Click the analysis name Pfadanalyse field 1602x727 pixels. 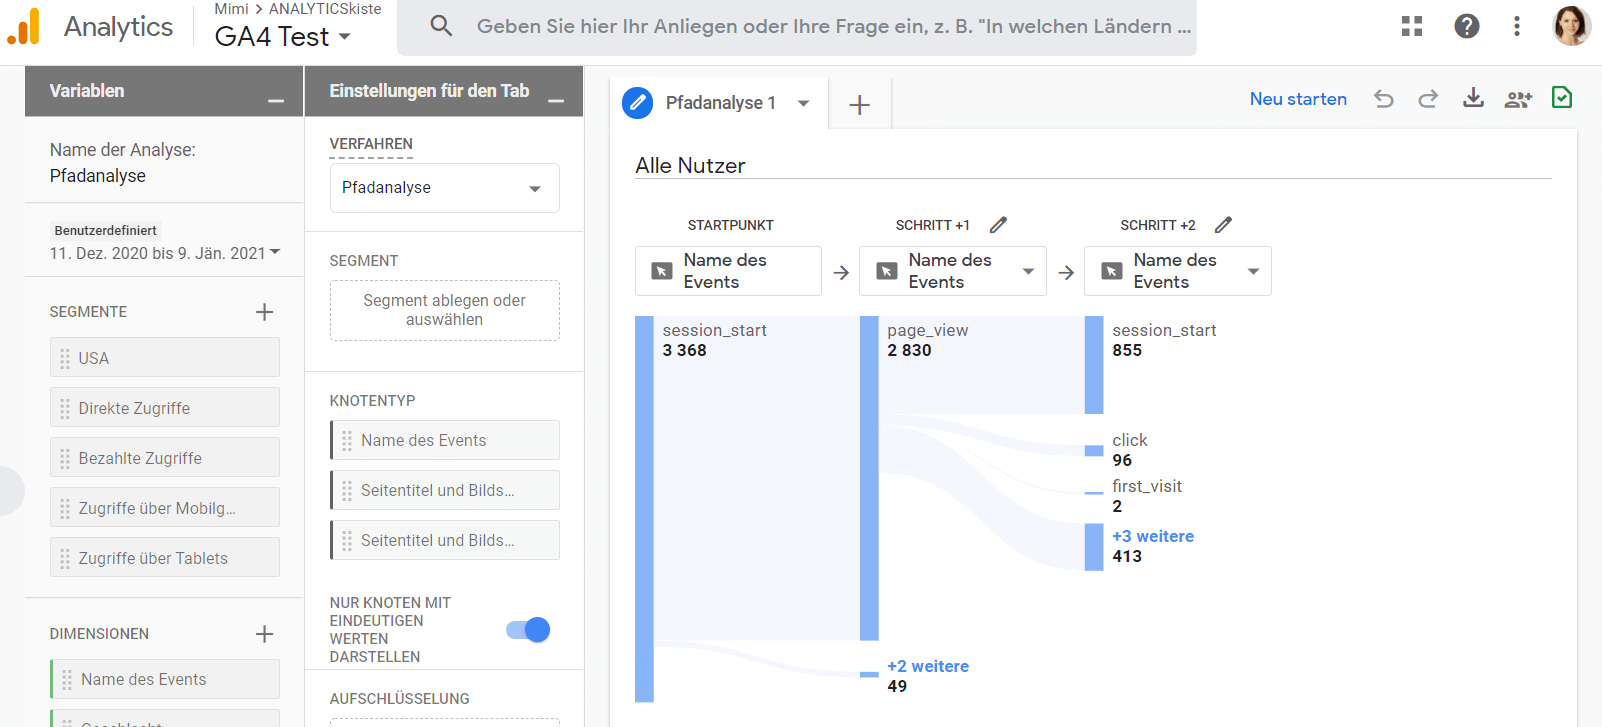tap(98, 176)
